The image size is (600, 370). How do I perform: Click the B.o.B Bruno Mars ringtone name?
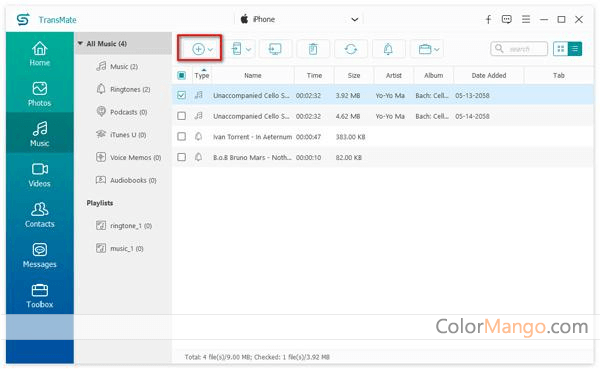coord(253,157)
